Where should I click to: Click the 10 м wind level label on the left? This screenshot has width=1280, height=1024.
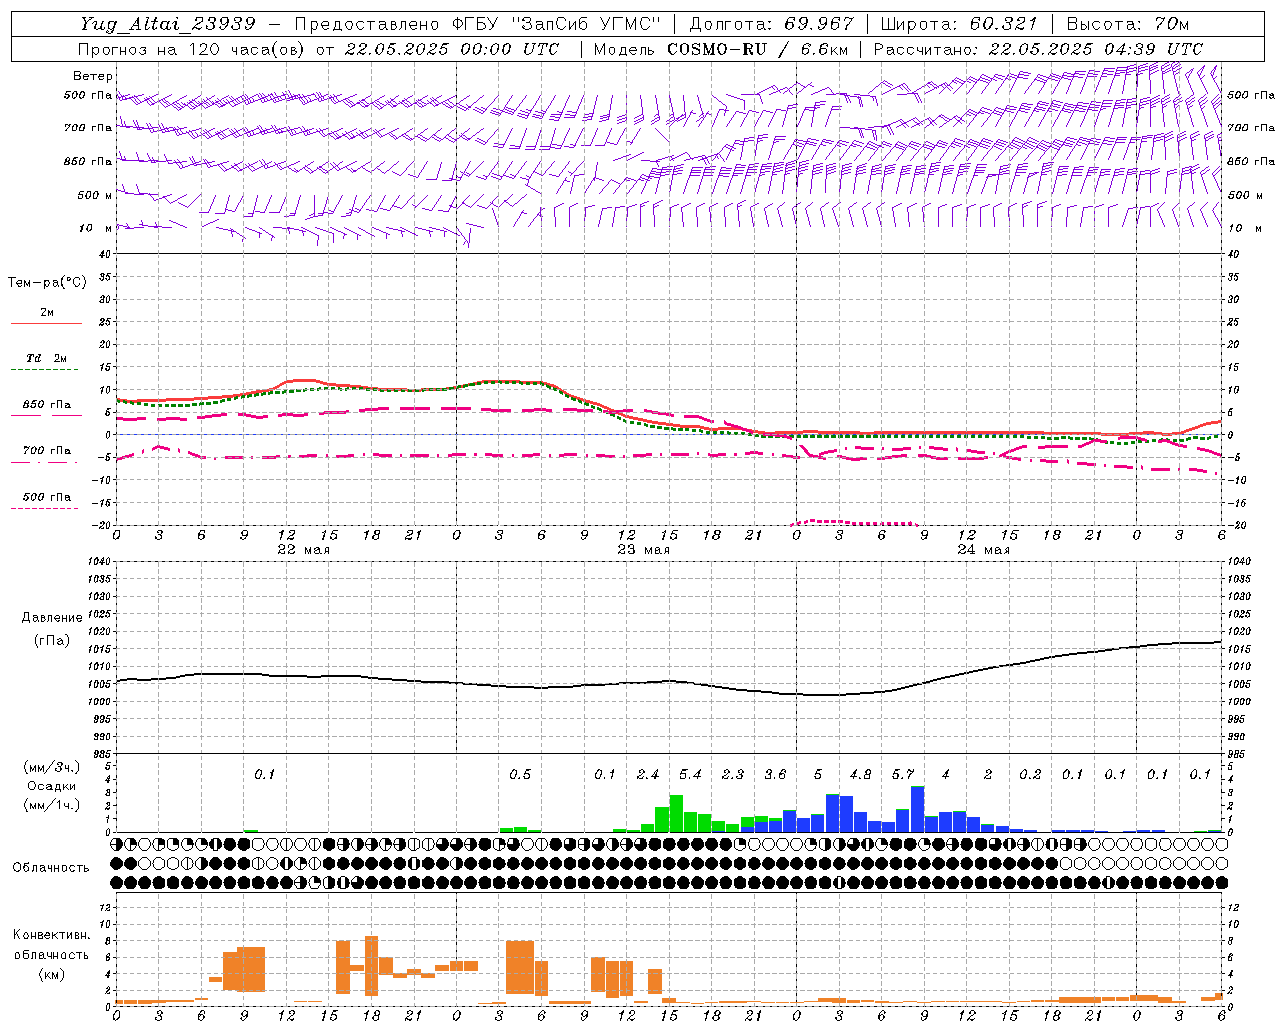(96, 228)
